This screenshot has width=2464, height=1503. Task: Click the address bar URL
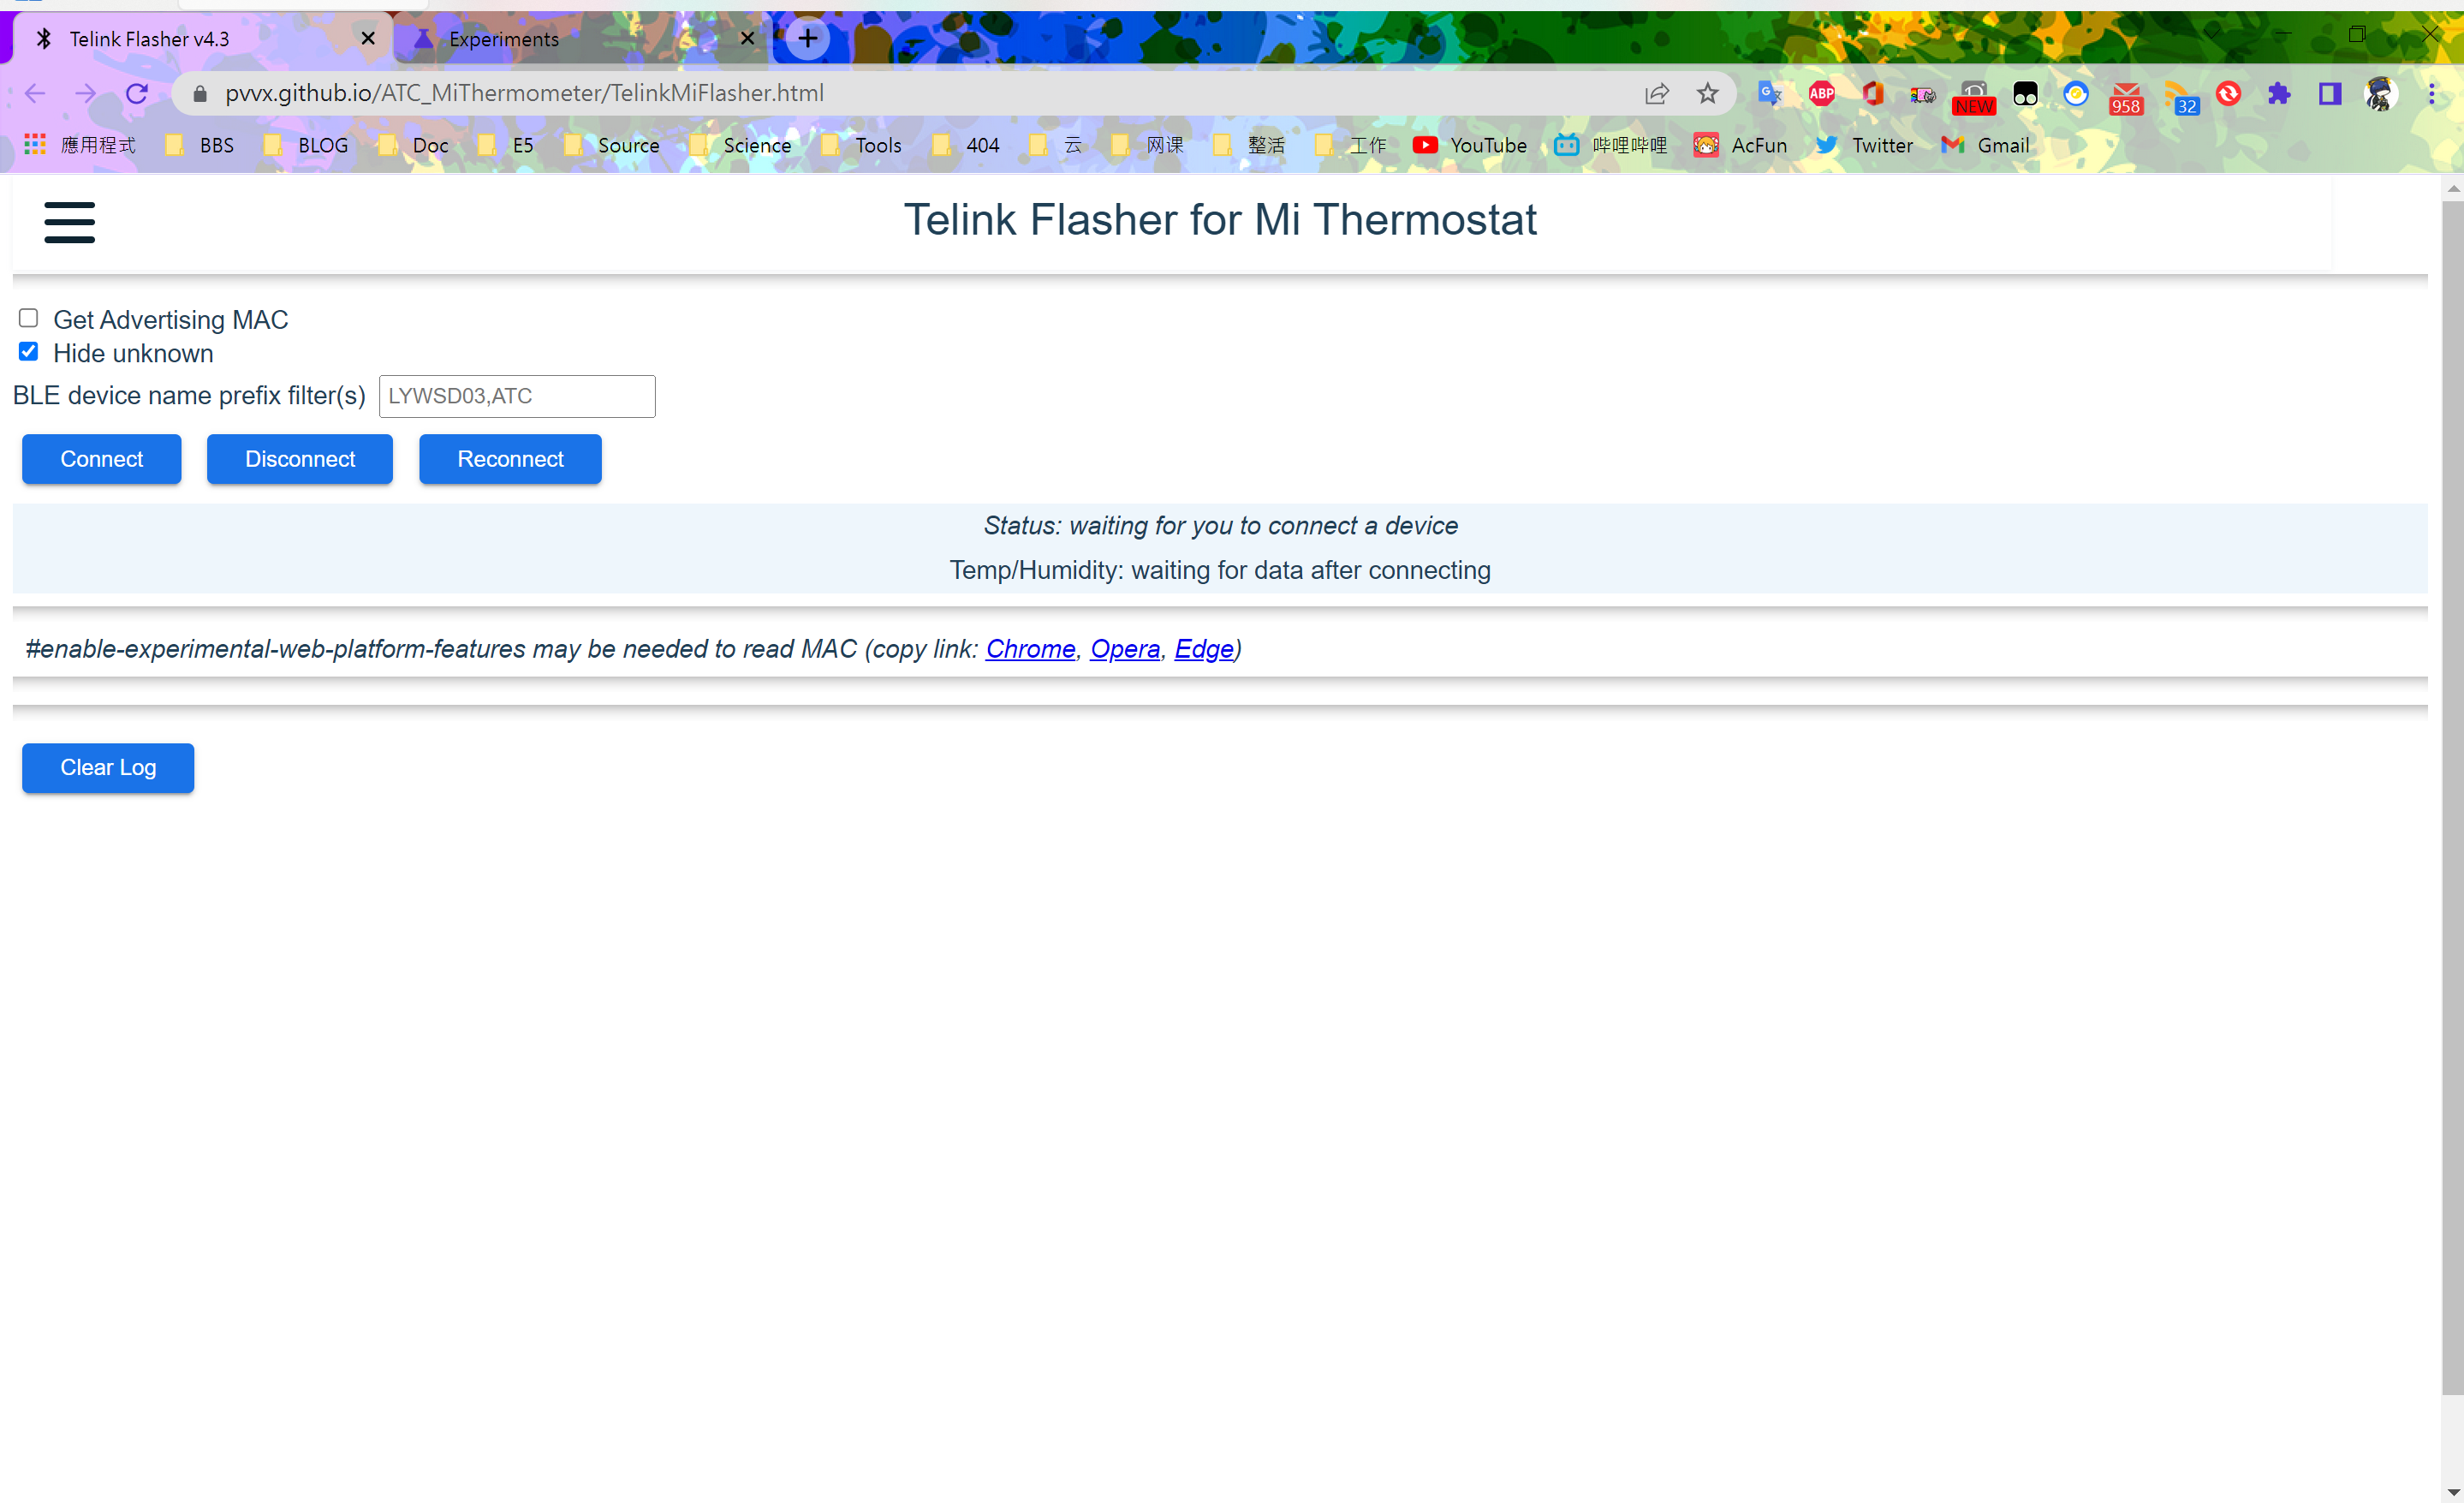[x=524, y=93]
